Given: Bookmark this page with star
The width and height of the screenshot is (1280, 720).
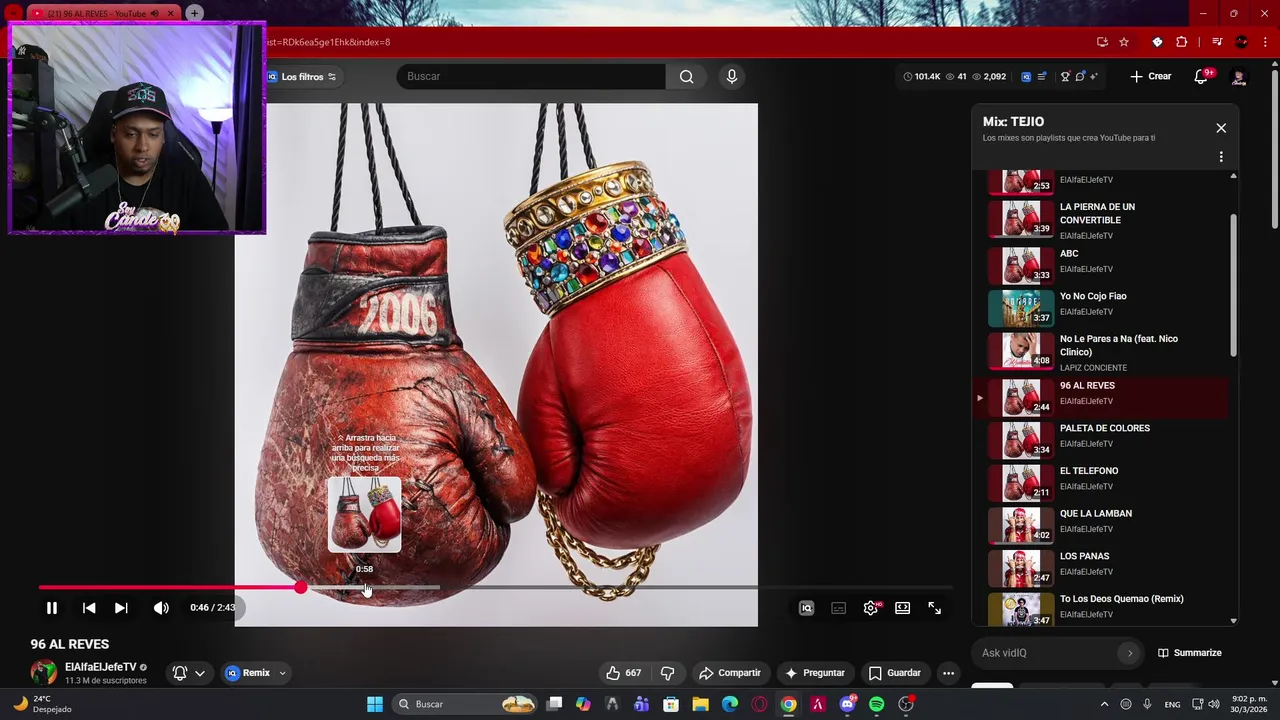Looking at the screenshot, I should pos(1124,42).
